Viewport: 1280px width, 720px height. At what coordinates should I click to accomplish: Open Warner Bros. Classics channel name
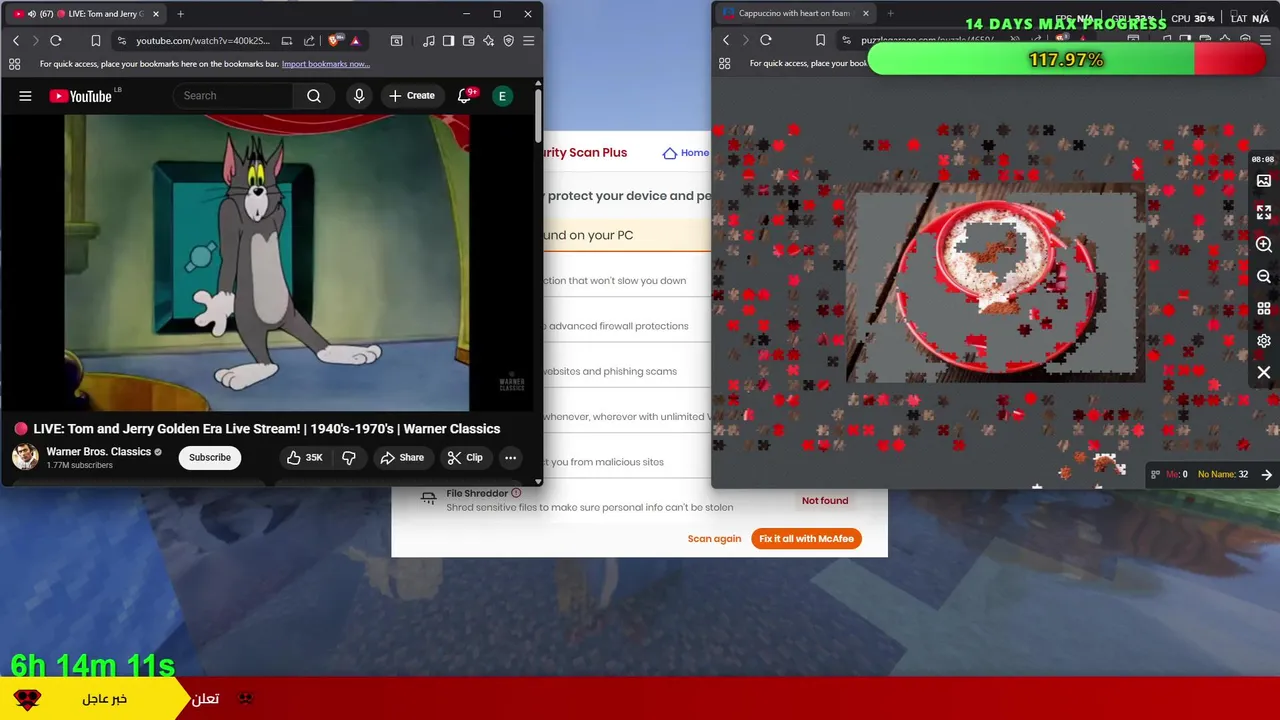[x=98, y=452]
